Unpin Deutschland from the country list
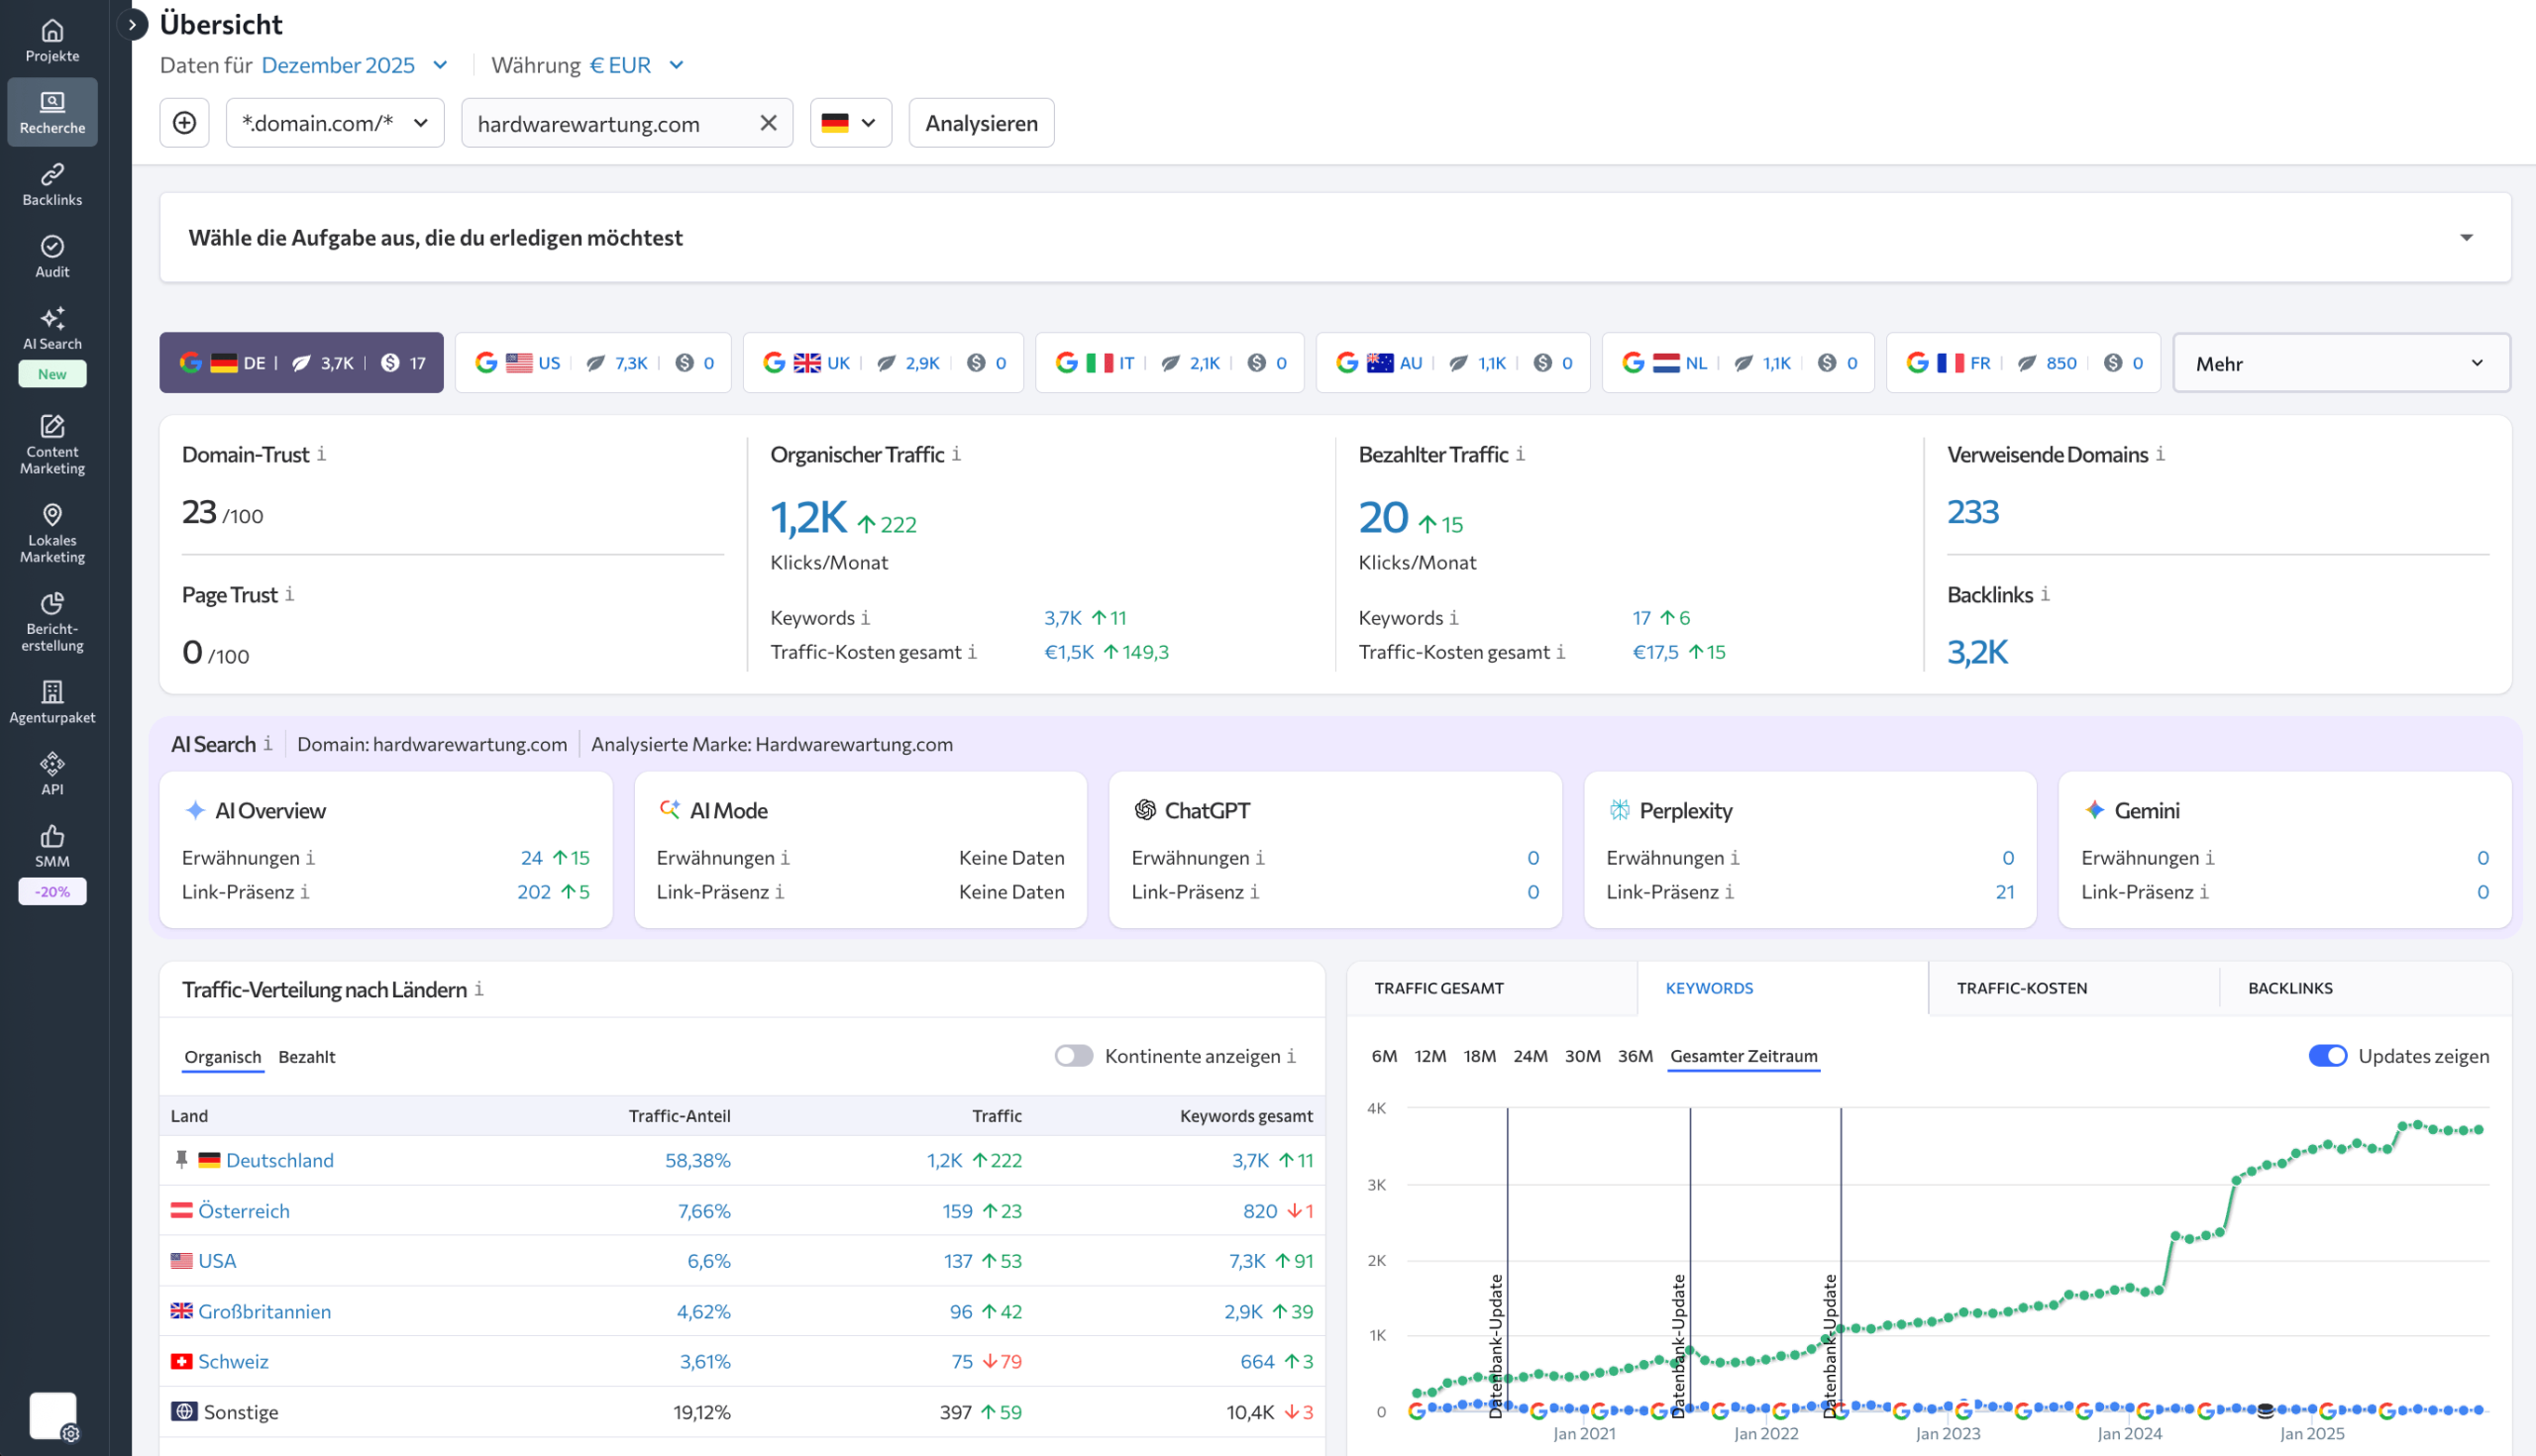The height and width of the screenshot is (1456, 2536). click(x=181, y=1160)
